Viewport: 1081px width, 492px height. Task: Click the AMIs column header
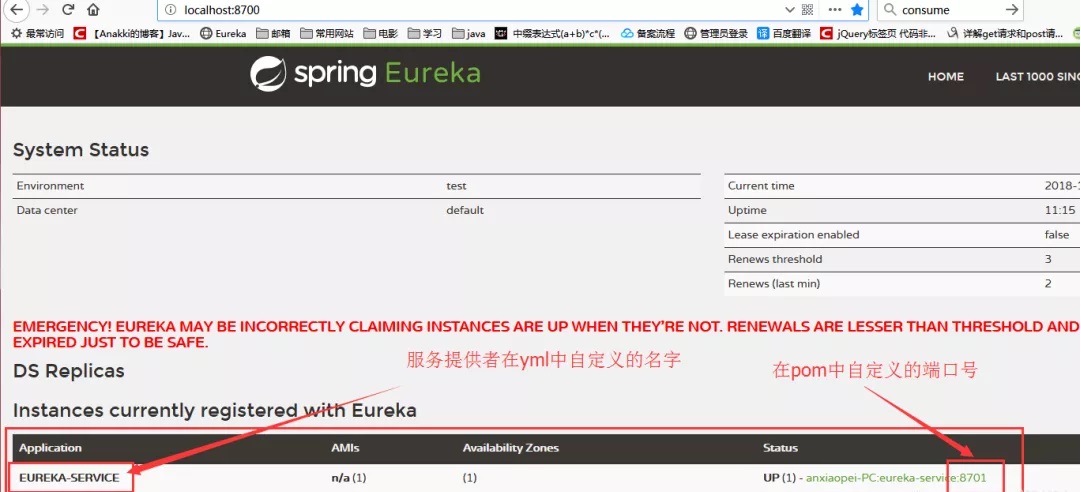pyautogui.click(x=345, y=448)
